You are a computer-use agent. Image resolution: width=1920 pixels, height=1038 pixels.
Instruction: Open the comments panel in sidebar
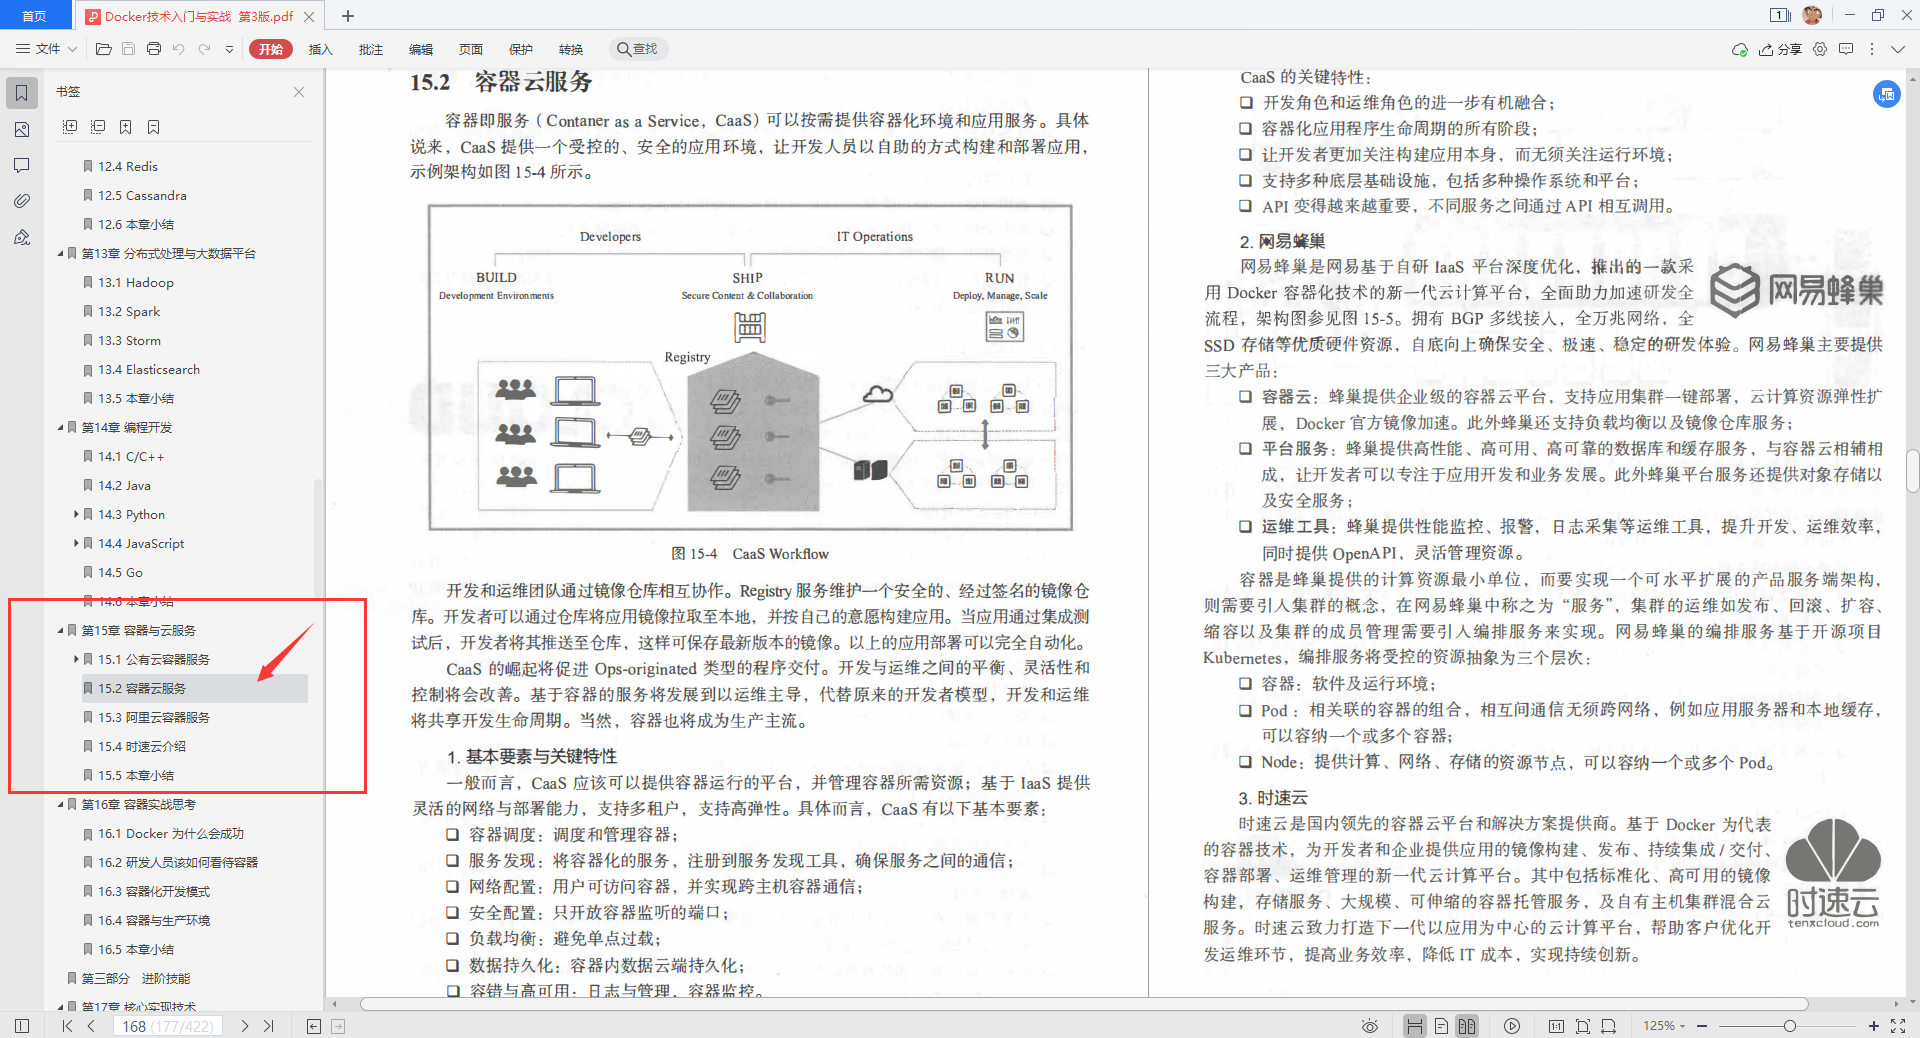point(21,165)
